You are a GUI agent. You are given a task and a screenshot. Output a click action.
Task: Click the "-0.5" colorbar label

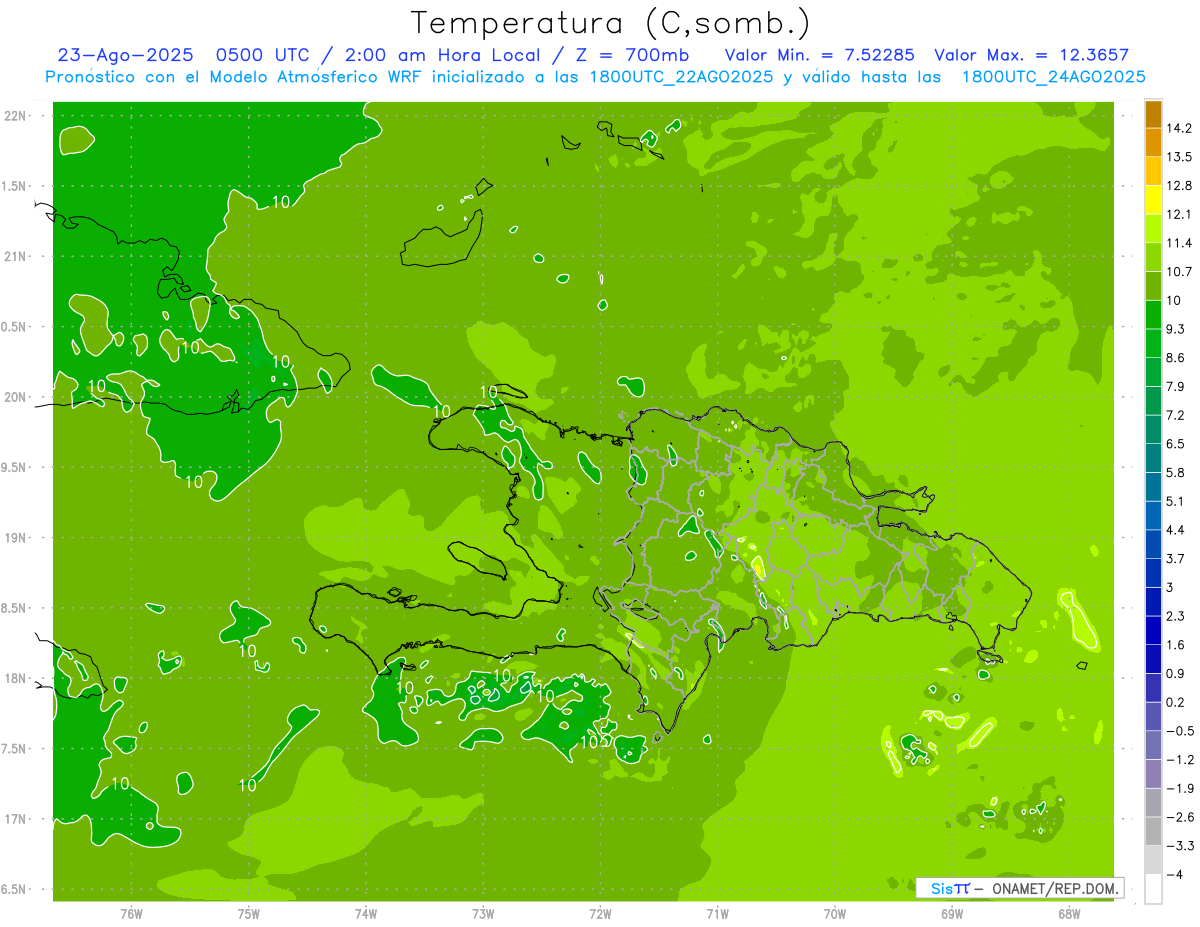(1179, 730)
